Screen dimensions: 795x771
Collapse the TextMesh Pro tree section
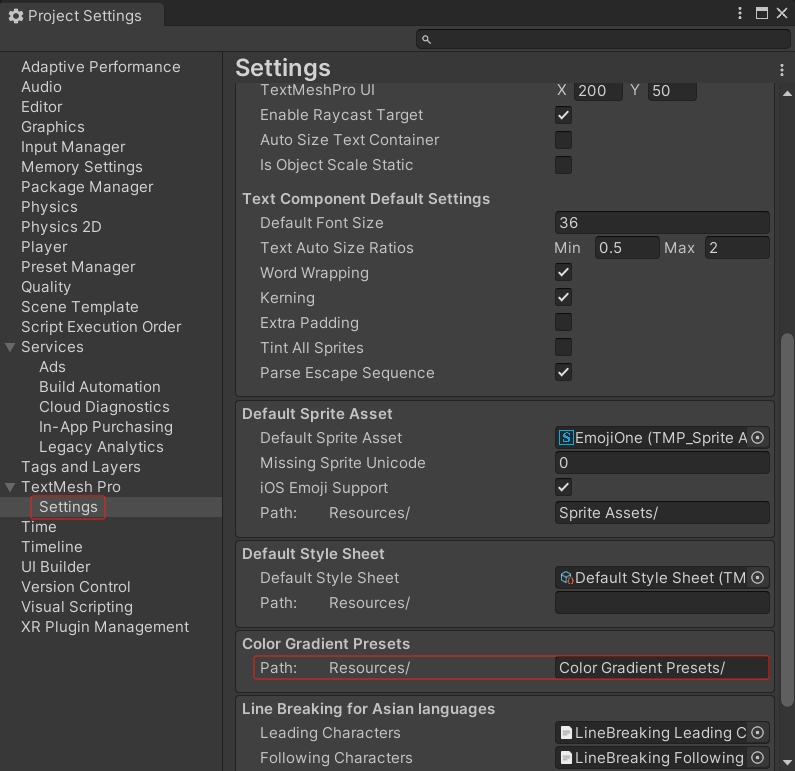[10, 487]
